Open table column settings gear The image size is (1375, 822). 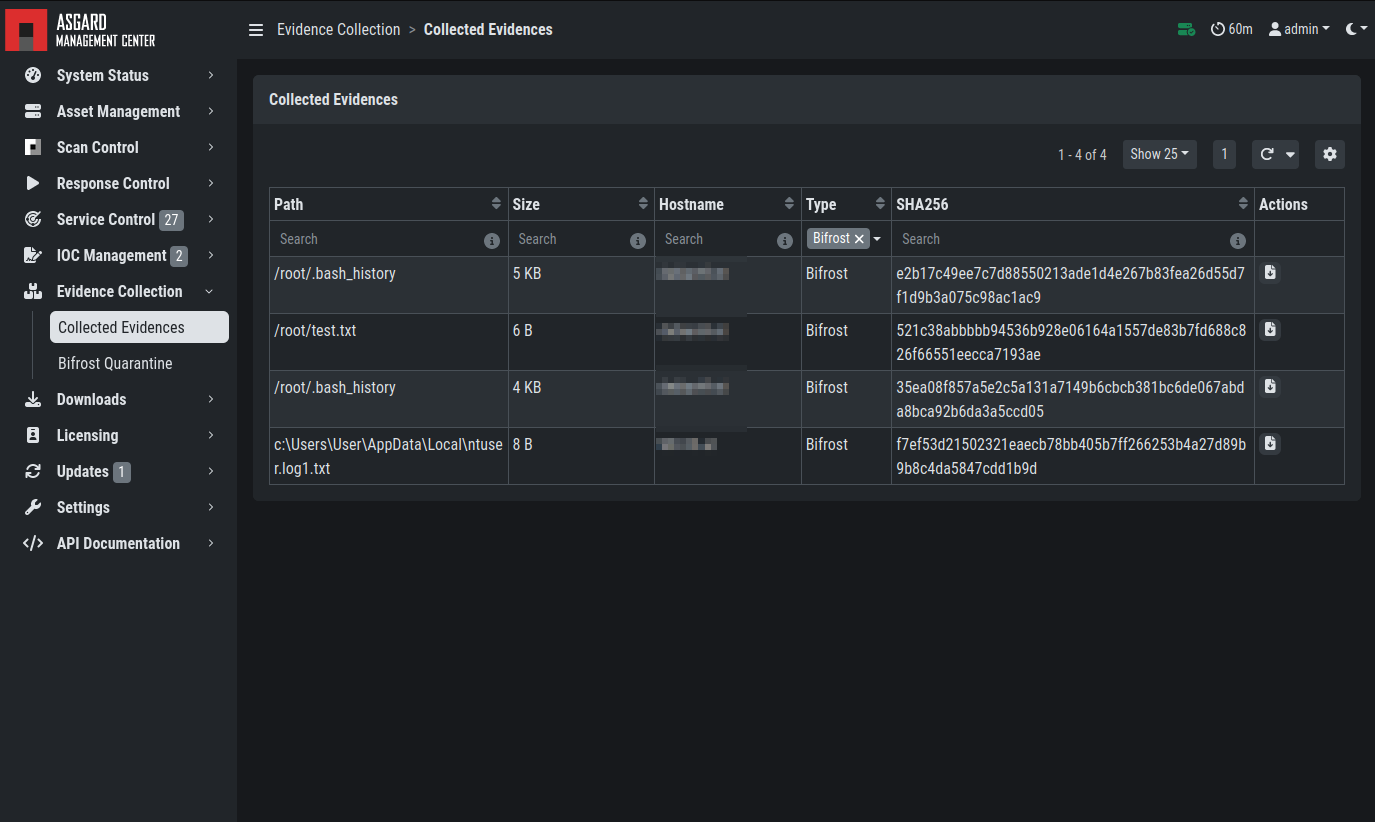click(x=1329, y=154)
